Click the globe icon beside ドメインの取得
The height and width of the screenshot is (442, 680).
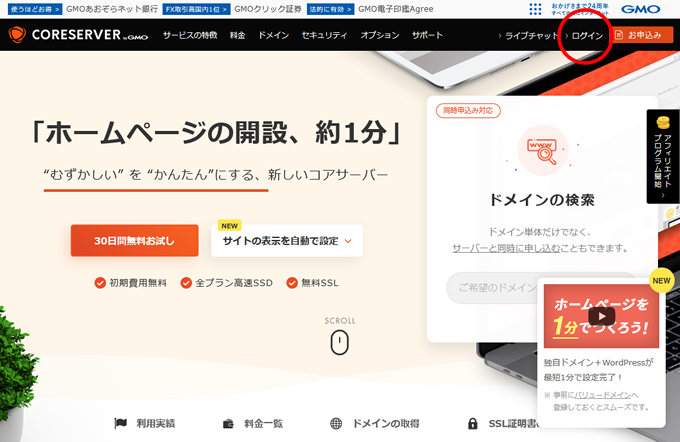pyautogui.click(x=336, y=423)
